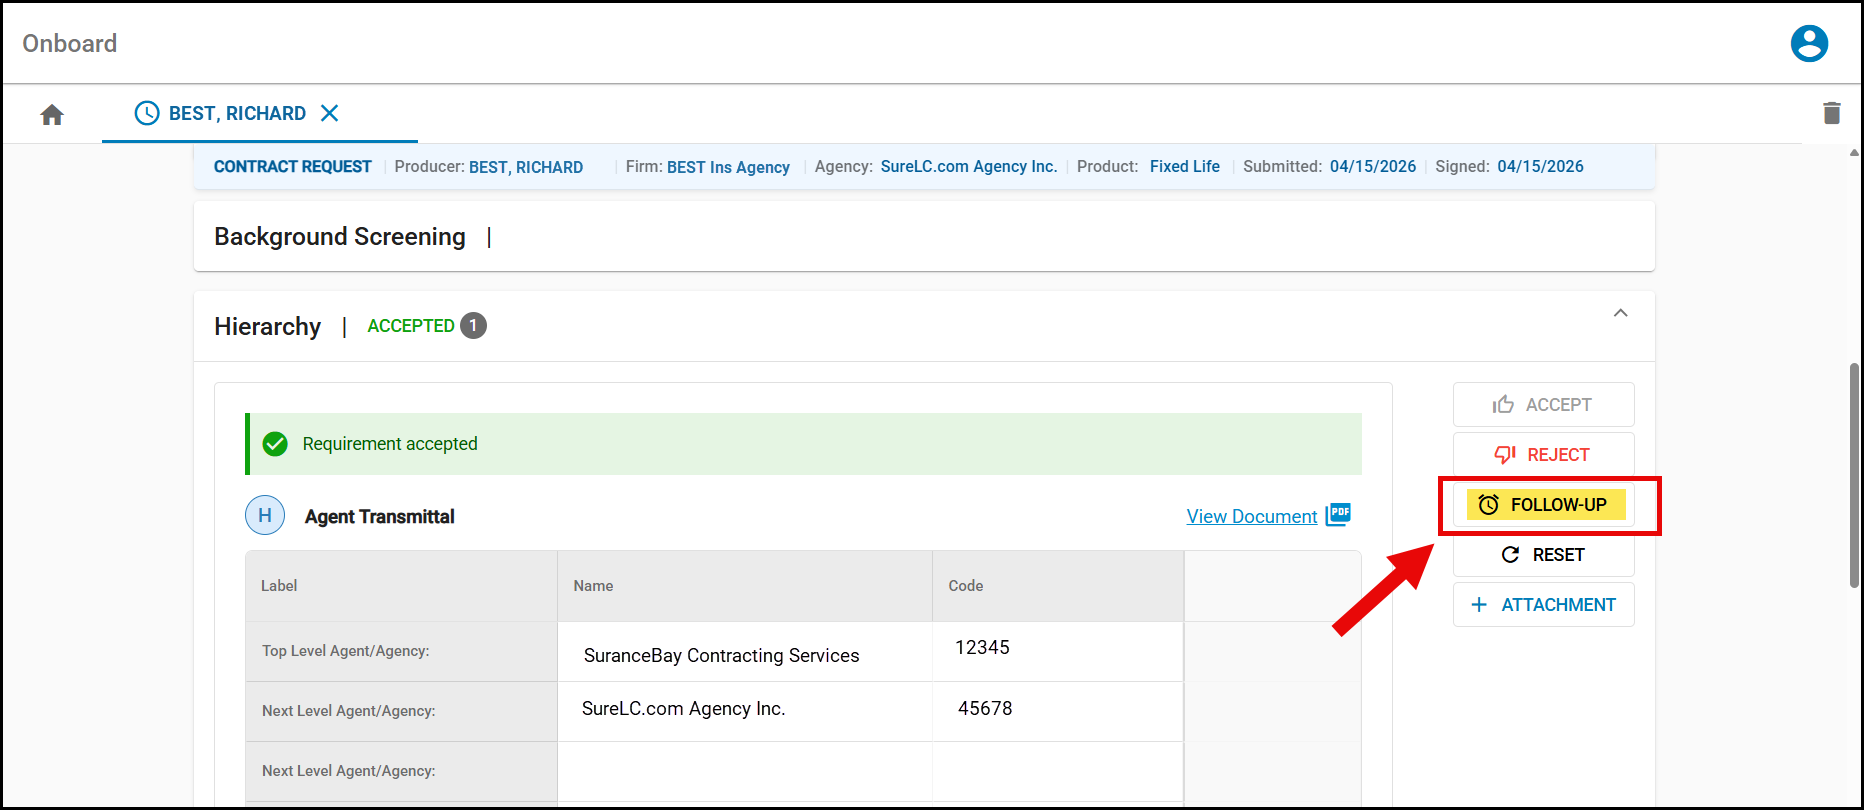Screen dimensions: 1864x810
Task: Click the Requirement accepted message
Action: [390, 444]
